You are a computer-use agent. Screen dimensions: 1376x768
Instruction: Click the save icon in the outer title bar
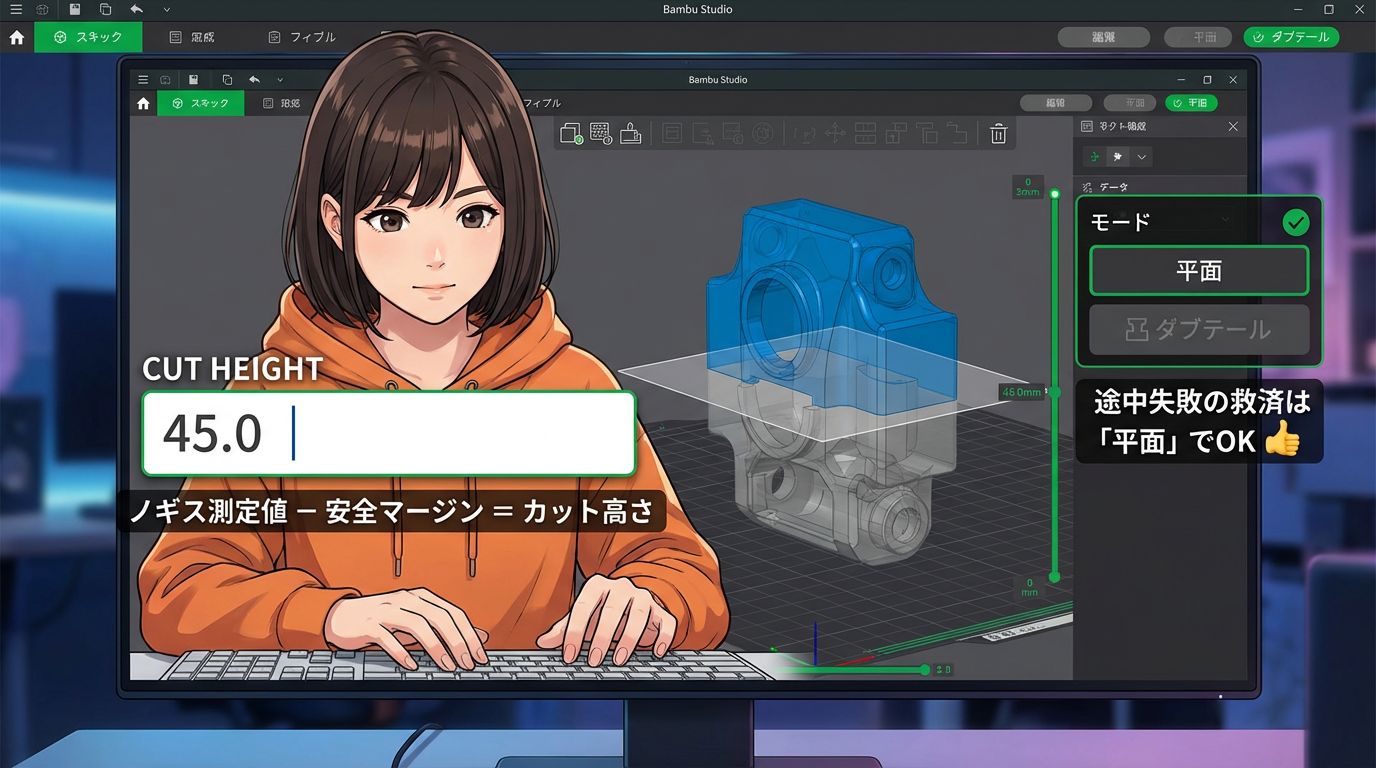tap(75, 10)
